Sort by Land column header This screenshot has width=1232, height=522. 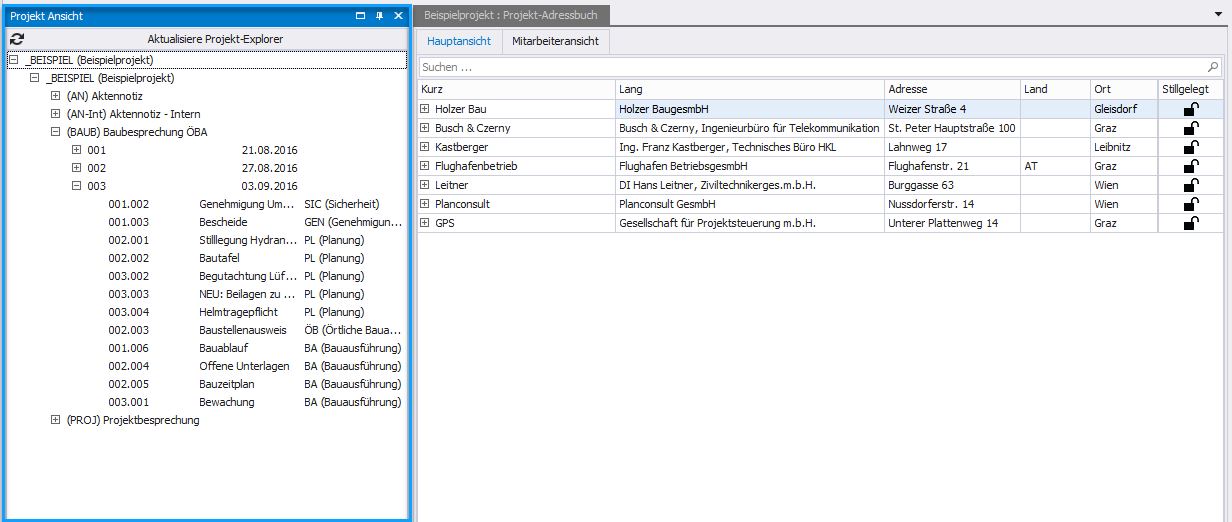1055,89
